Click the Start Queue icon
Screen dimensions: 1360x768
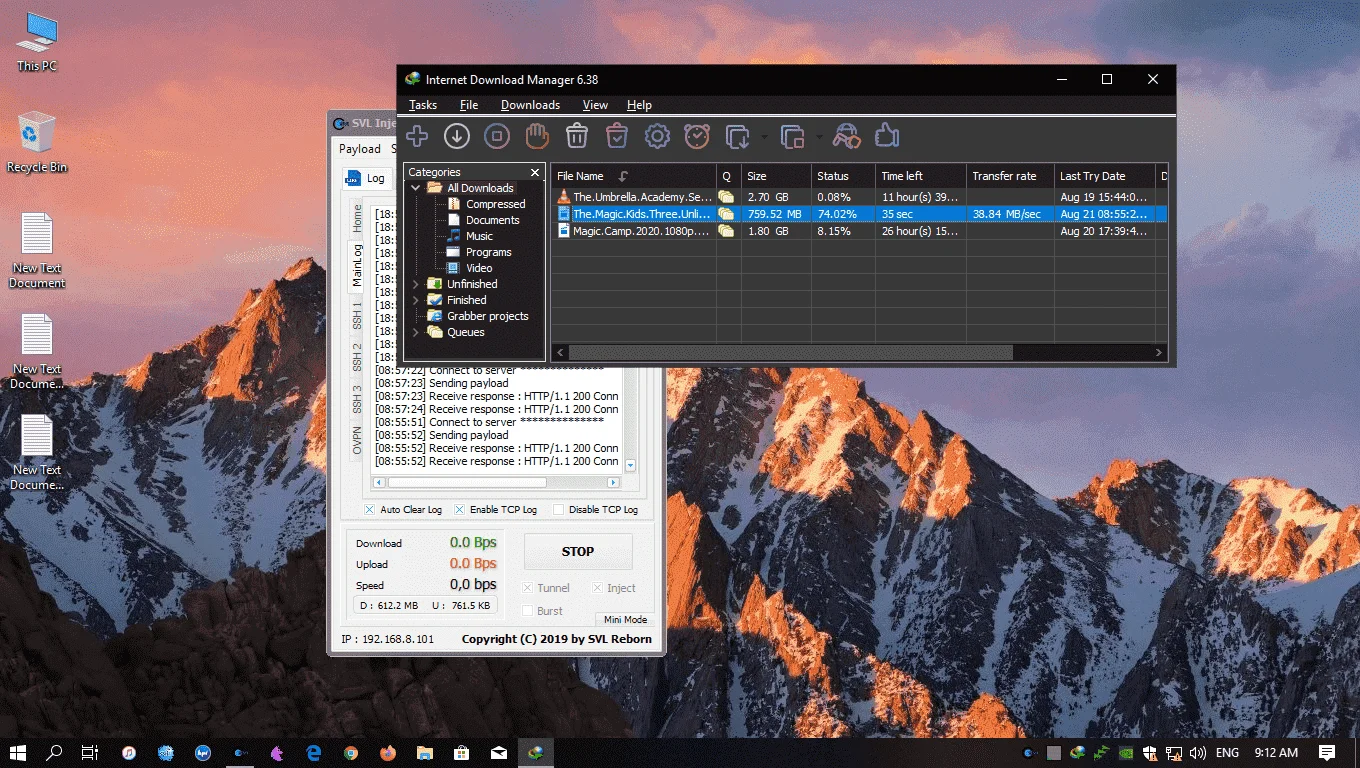738,136
